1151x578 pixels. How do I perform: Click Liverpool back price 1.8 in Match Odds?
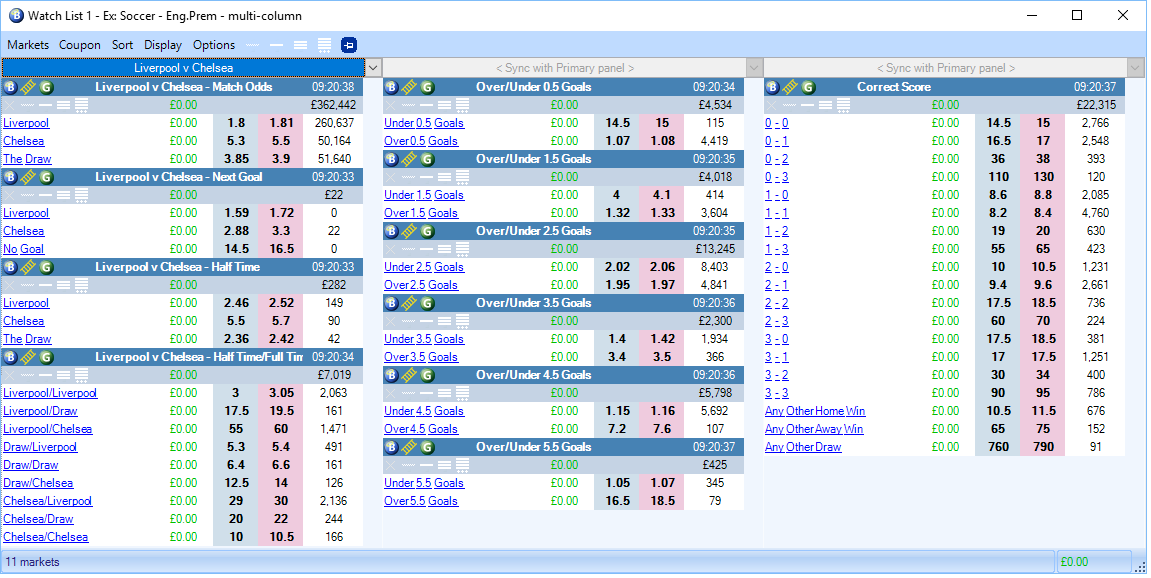point(237,123)
